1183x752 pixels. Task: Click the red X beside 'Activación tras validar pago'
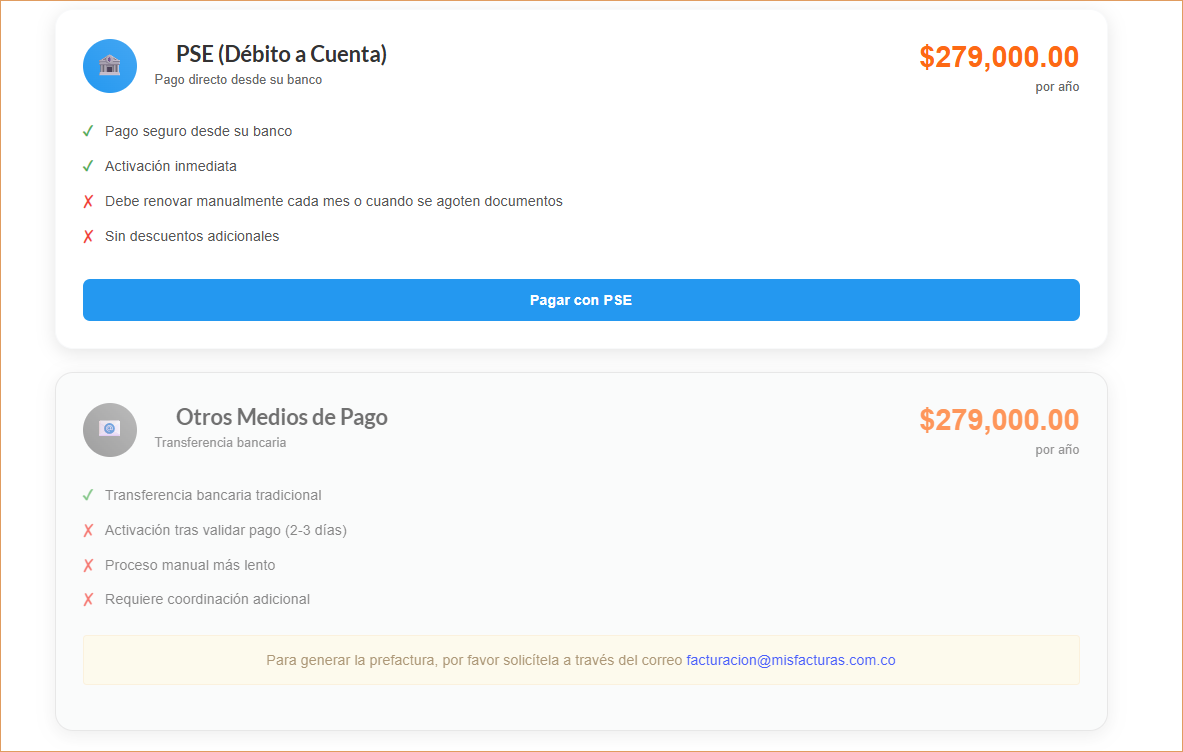[x=88, y=530]
